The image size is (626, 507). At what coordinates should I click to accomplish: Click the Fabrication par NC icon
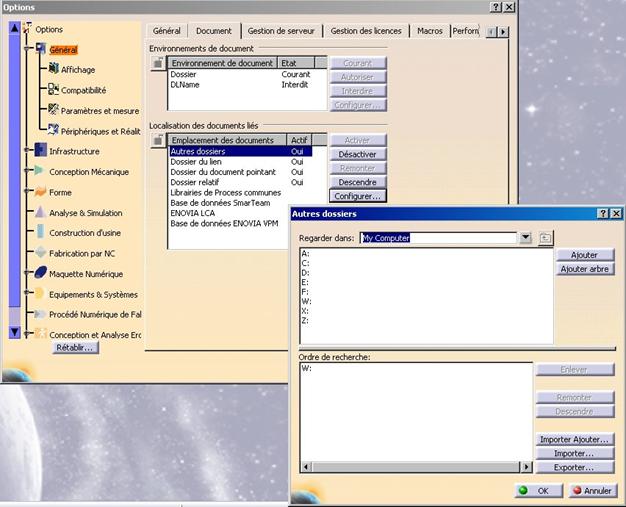40,253
